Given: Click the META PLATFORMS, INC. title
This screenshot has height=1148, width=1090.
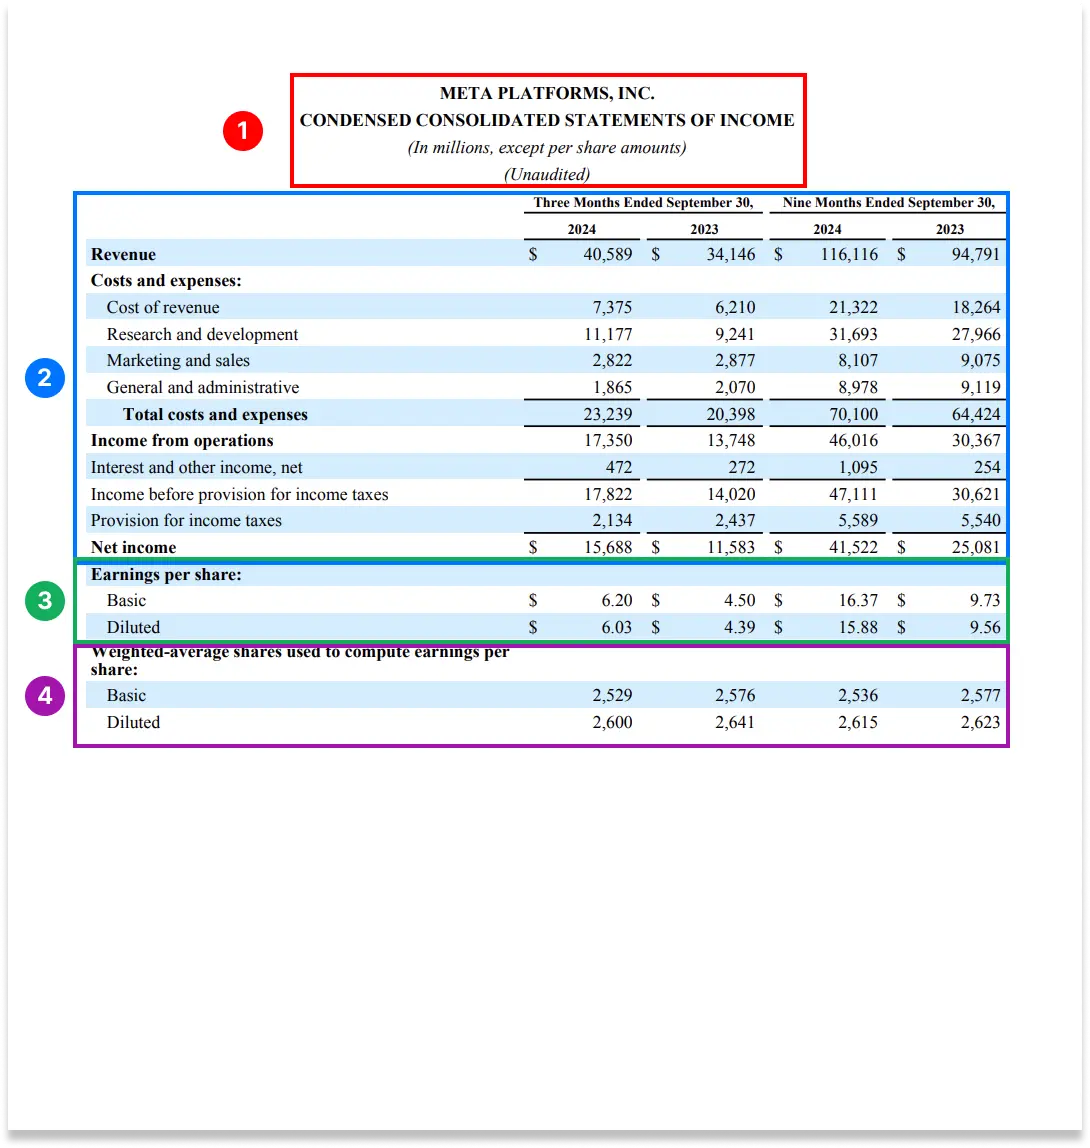Looking at the screenshot, I should tap(547, 94).
